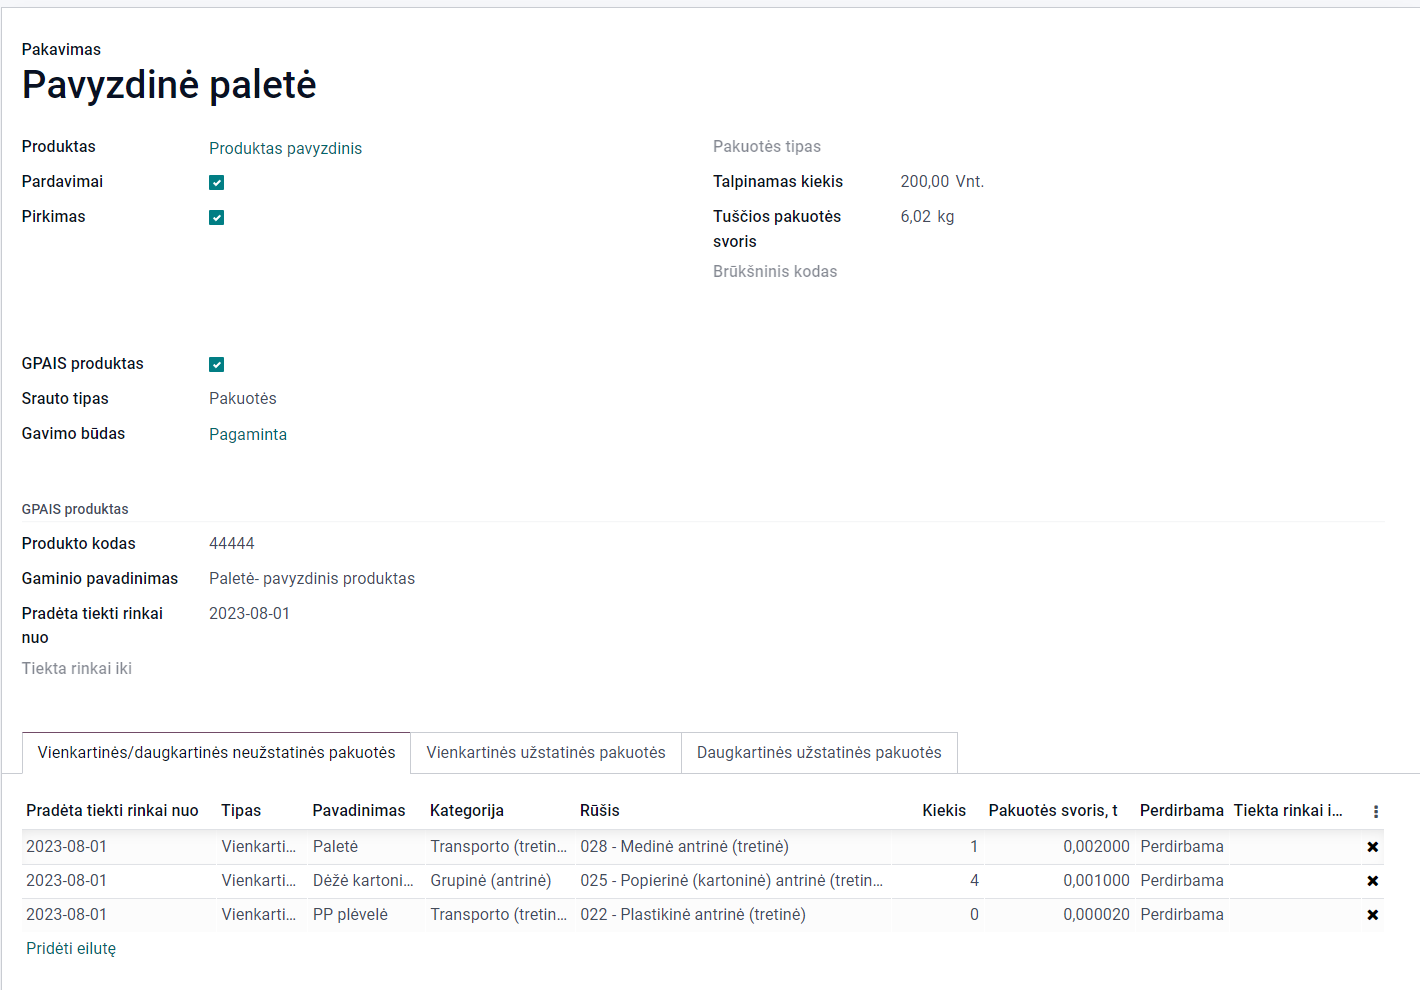Sort by the Tiekta rinkai i... column

tap(1288, 810)
